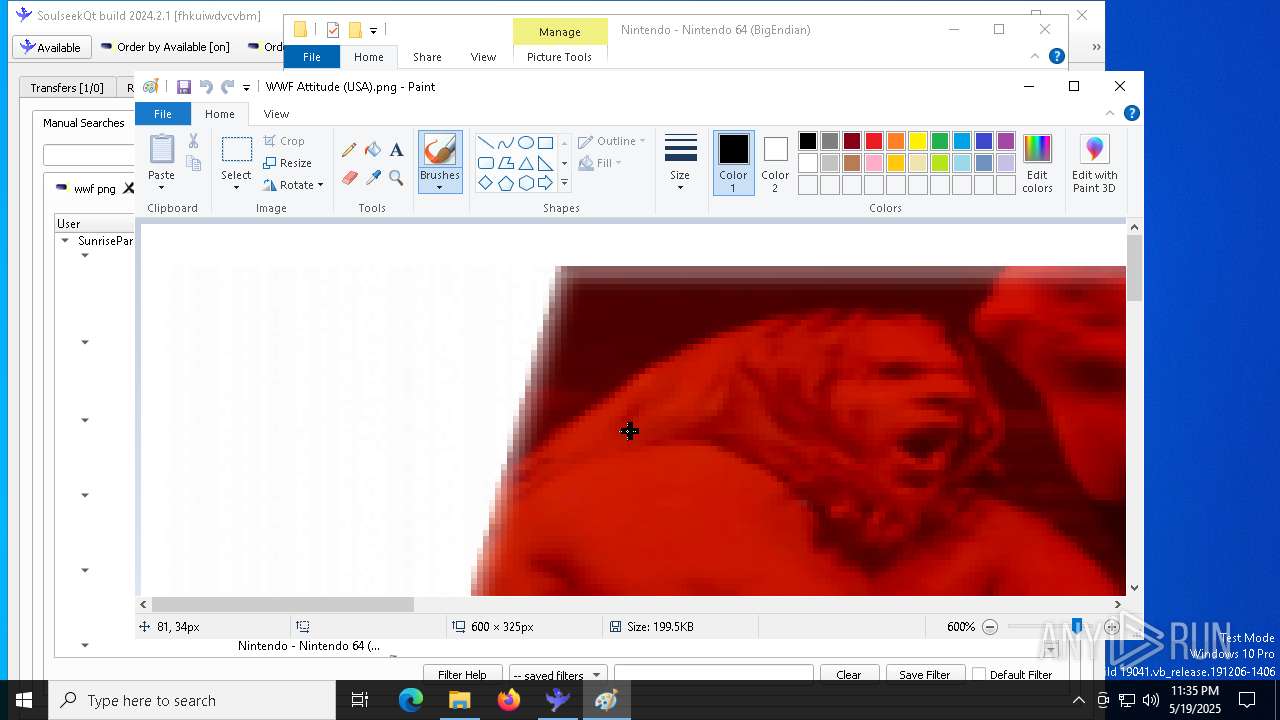Choose the Hexagon shape
This screenshot has width=1280, height=720.
coord(526,183)
